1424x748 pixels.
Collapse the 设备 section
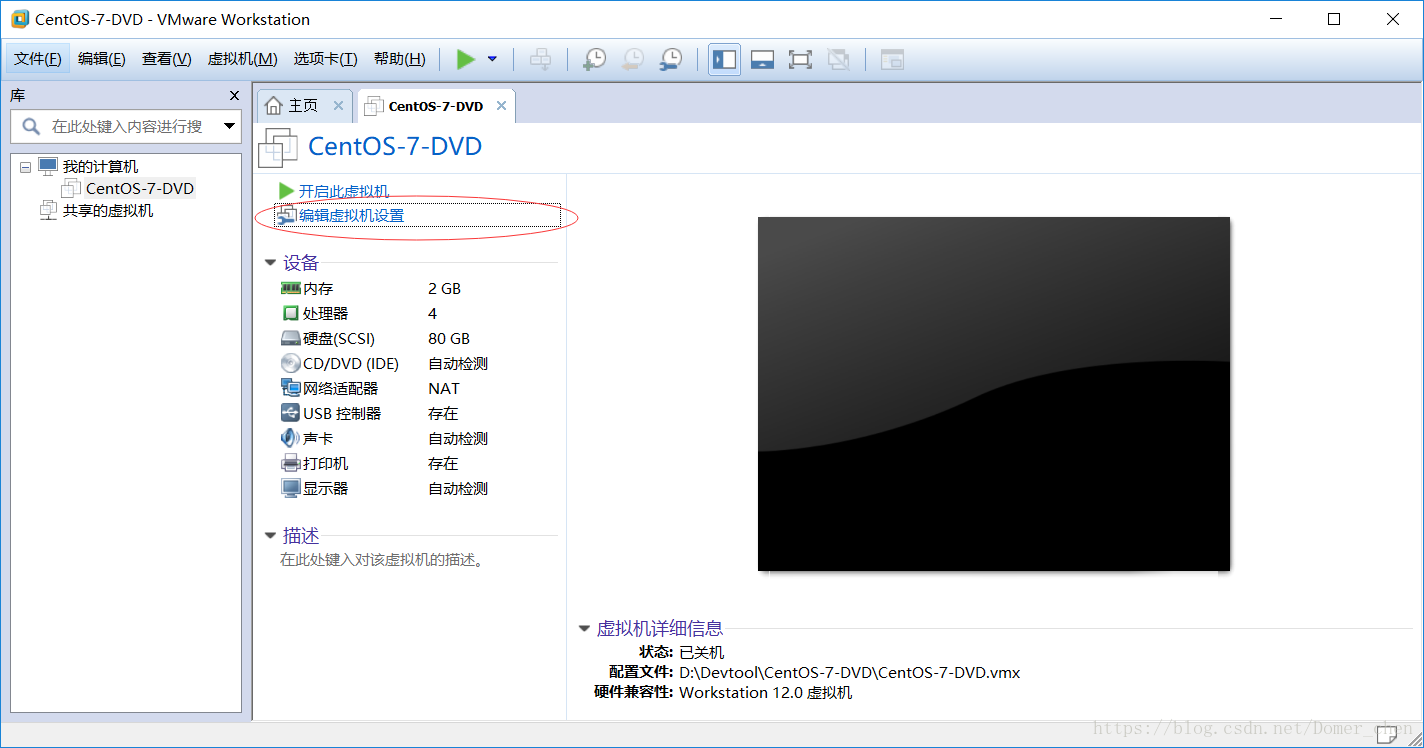point(270,263)
